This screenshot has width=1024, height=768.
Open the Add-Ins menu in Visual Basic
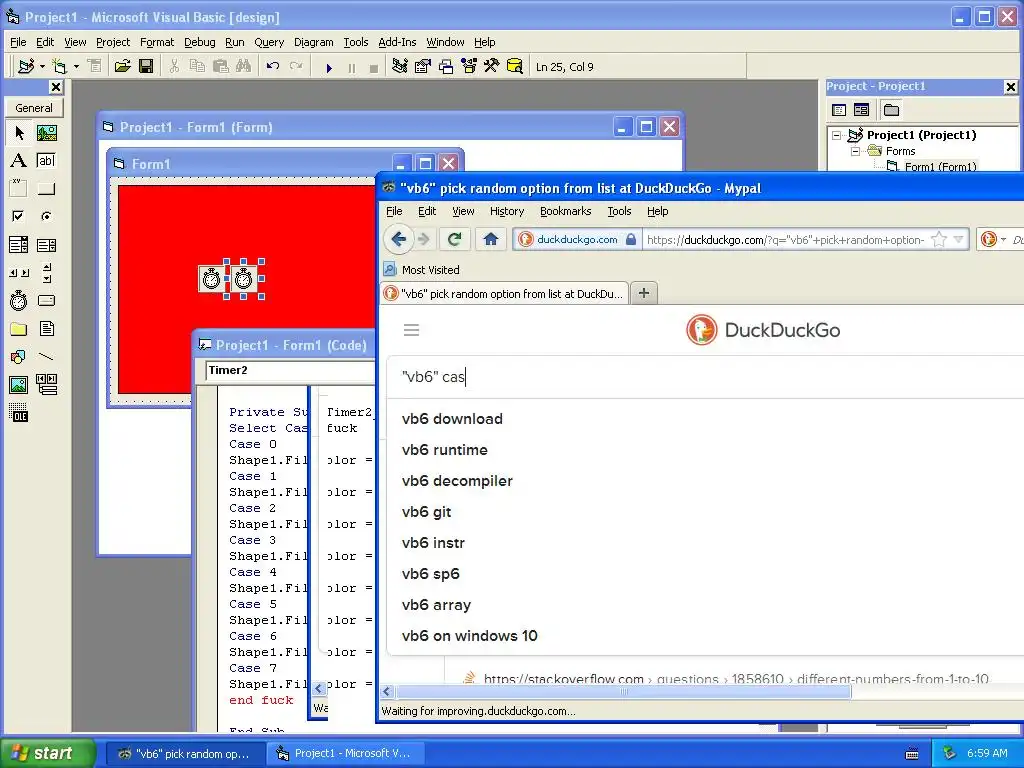coord(397,42)
